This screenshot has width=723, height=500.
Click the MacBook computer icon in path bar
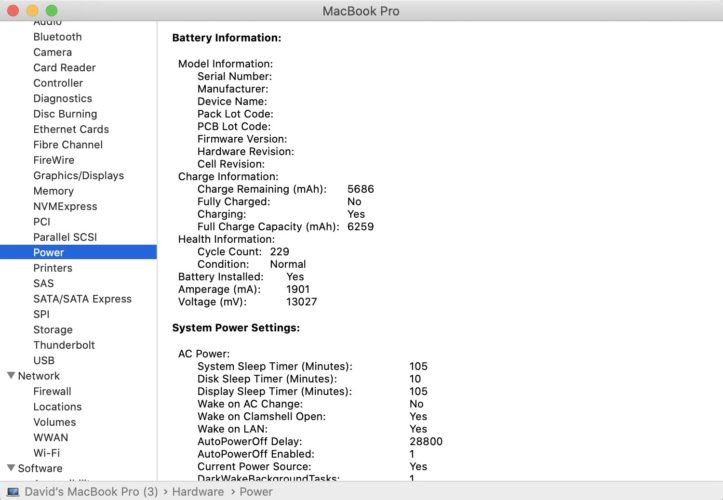click(x=13, y=492)
